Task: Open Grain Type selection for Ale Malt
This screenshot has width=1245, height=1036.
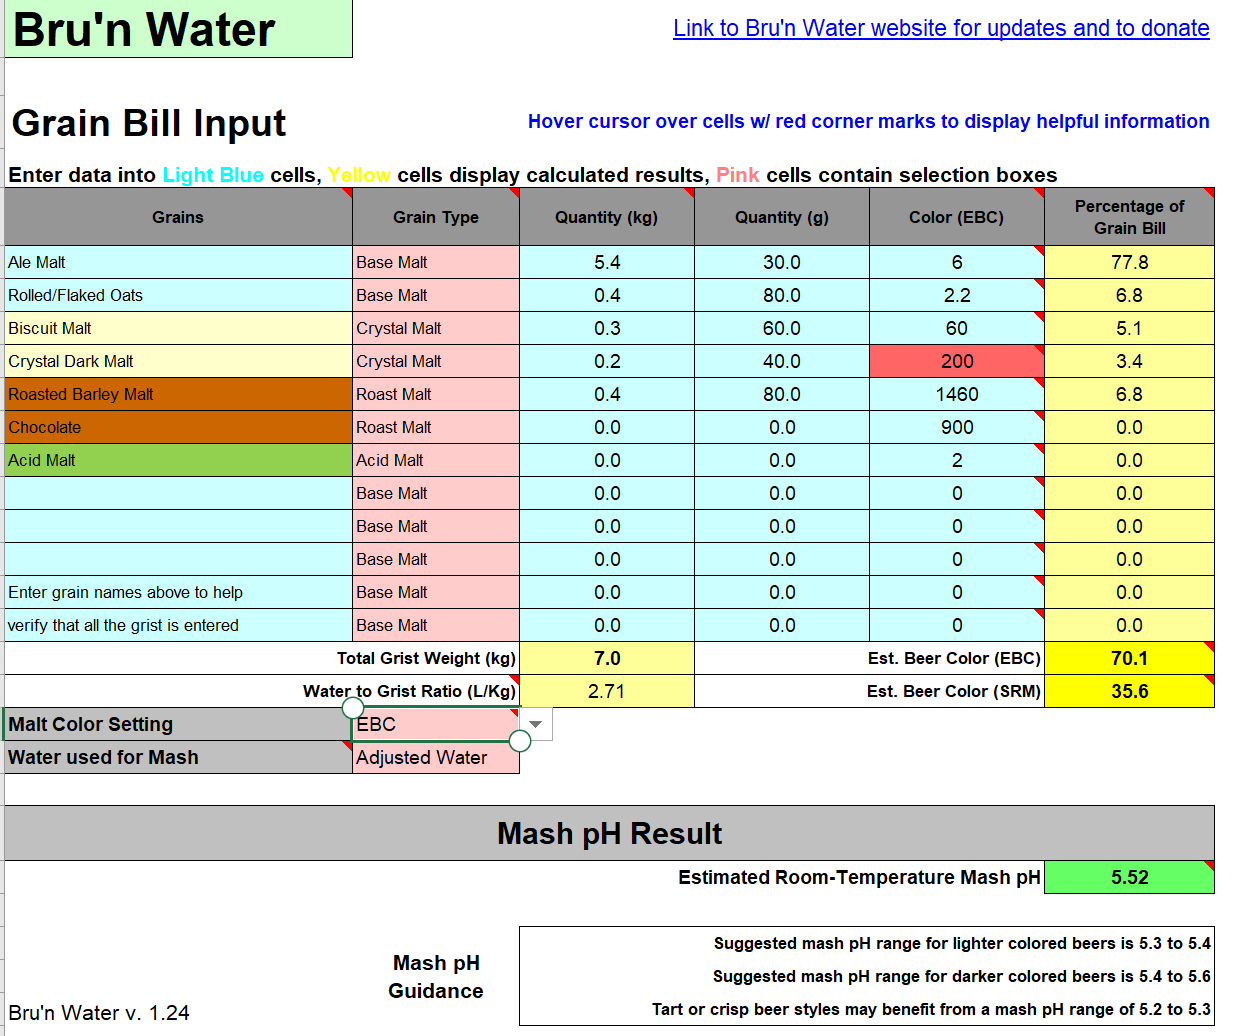Action: click(435, 262)
